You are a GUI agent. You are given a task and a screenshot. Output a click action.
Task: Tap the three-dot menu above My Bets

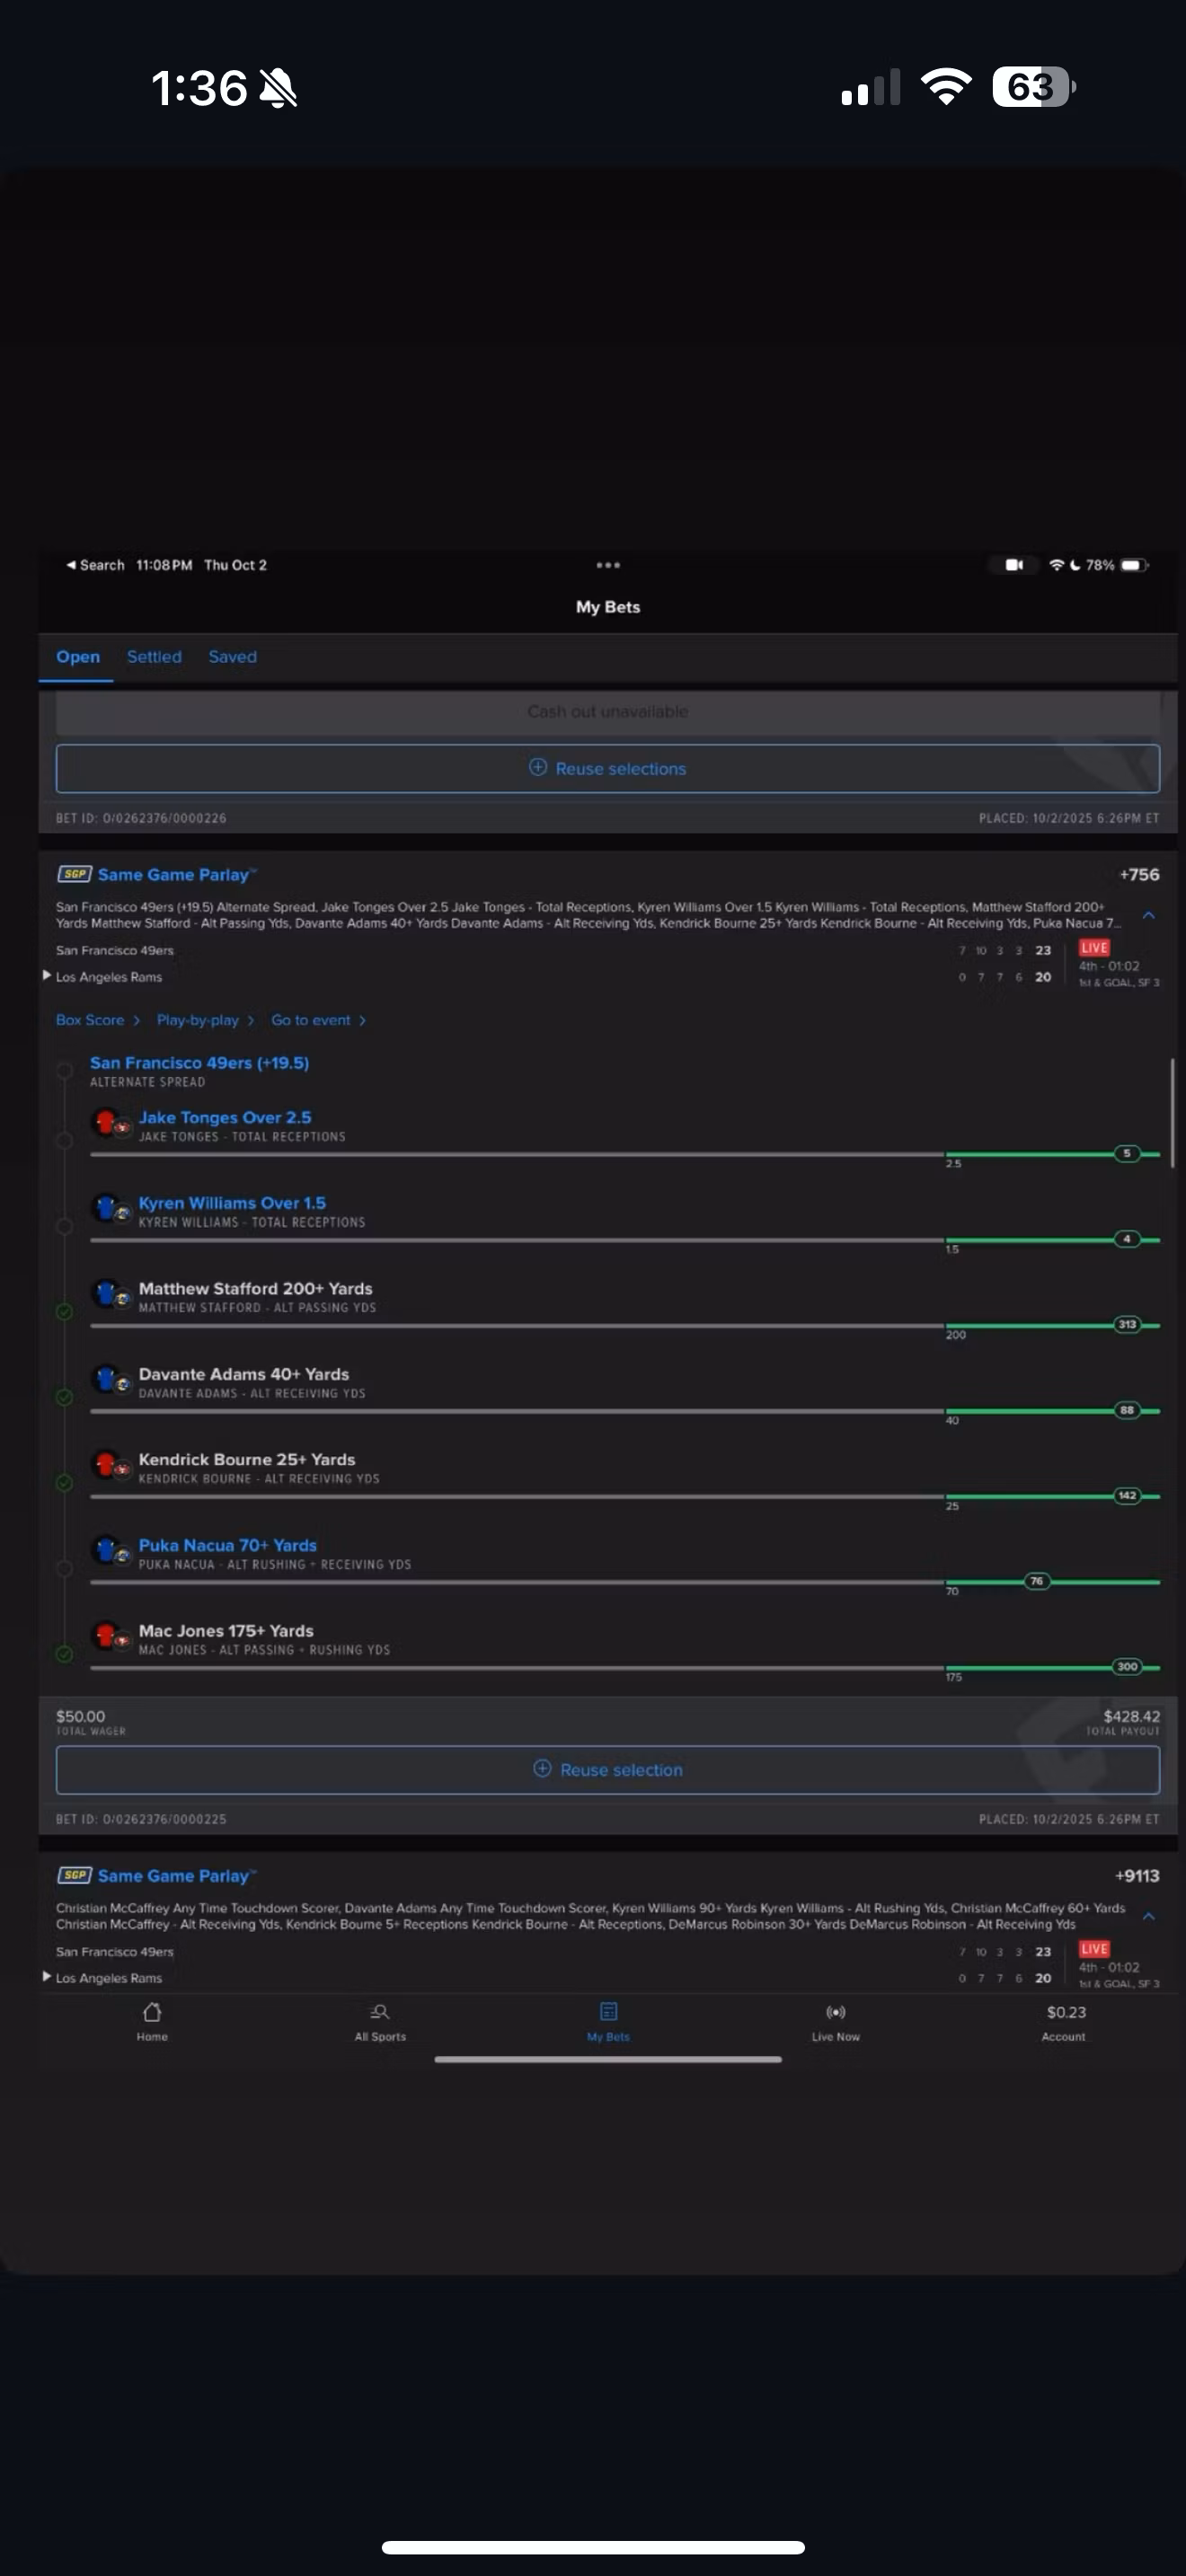(x=608, y=565)
